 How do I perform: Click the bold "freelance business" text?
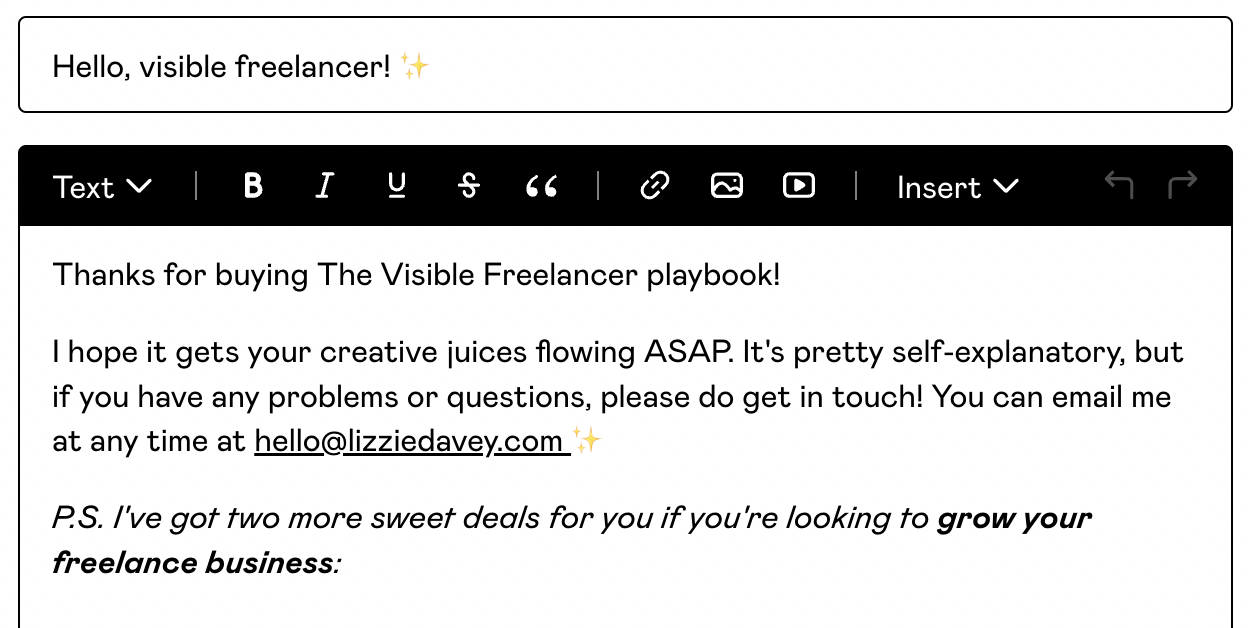(x=192, y=562)
